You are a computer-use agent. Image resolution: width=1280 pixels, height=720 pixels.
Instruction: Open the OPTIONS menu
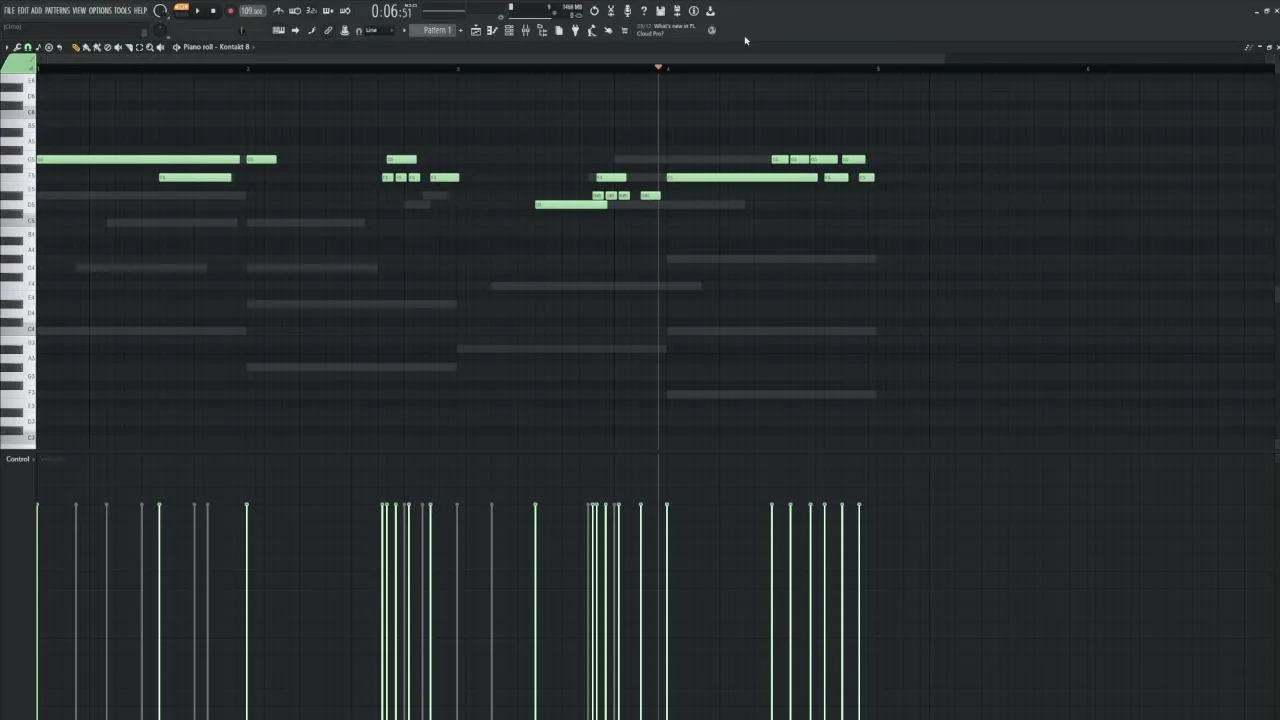click(x=100, y=10)
